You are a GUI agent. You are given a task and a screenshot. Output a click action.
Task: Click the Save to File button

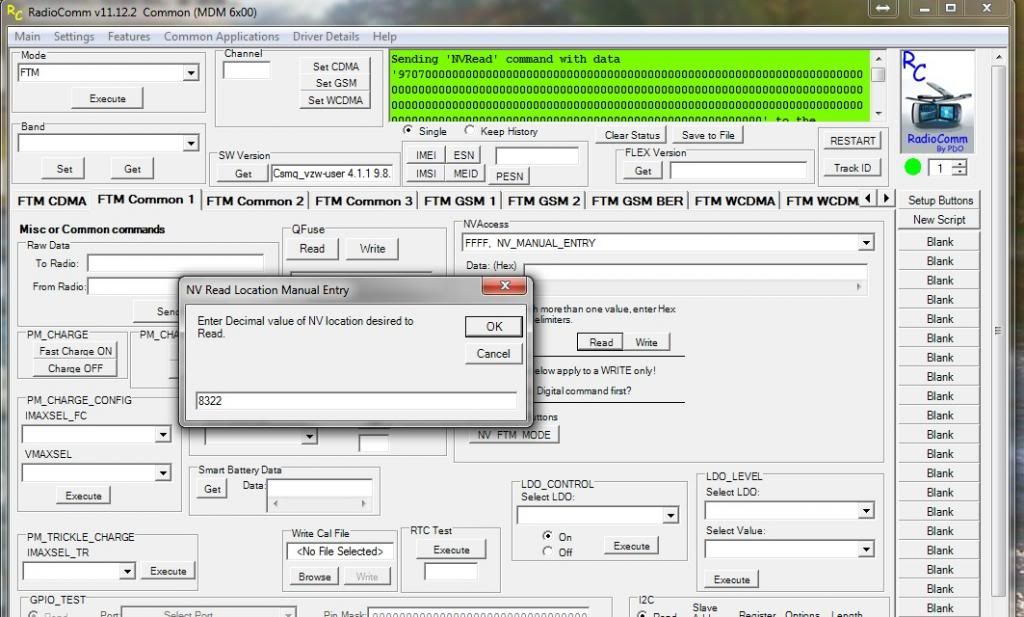tap(708, 135)
